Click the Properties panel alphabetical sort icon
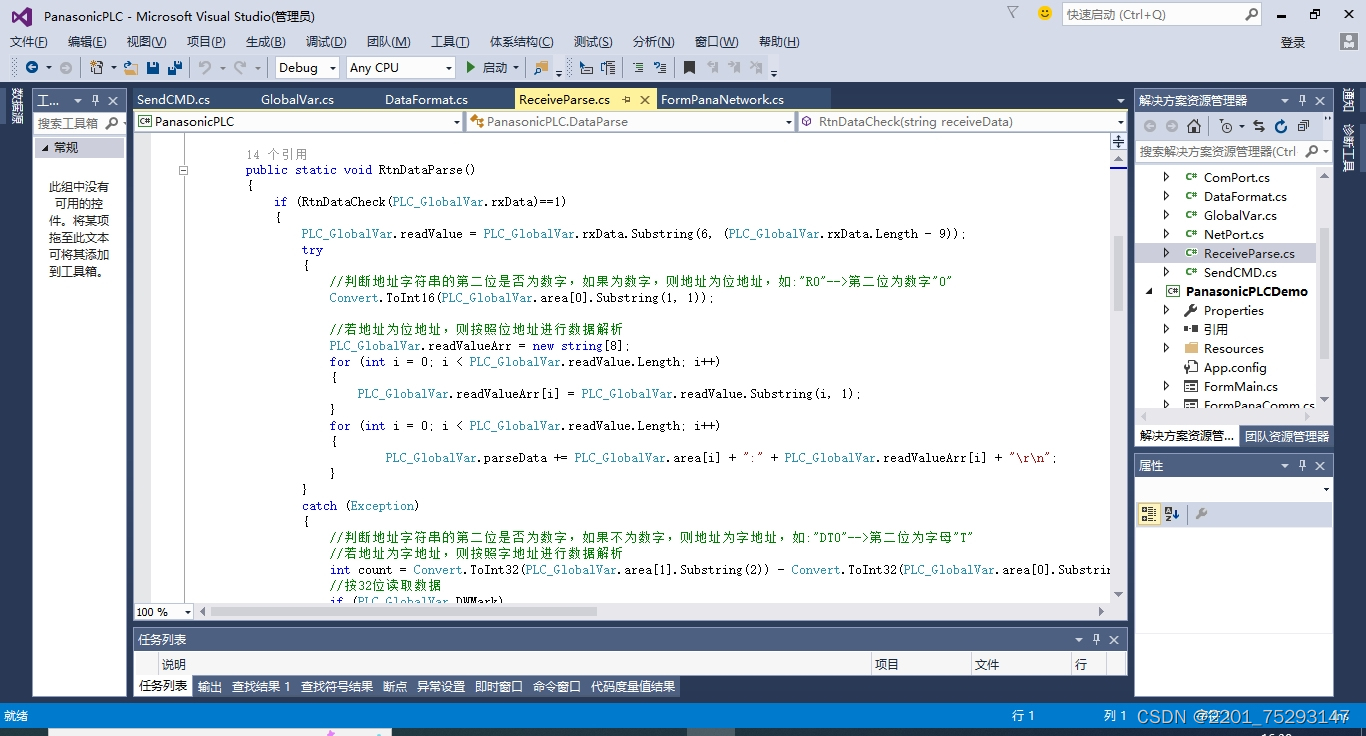1366x736 pixels. (1172, 514)
